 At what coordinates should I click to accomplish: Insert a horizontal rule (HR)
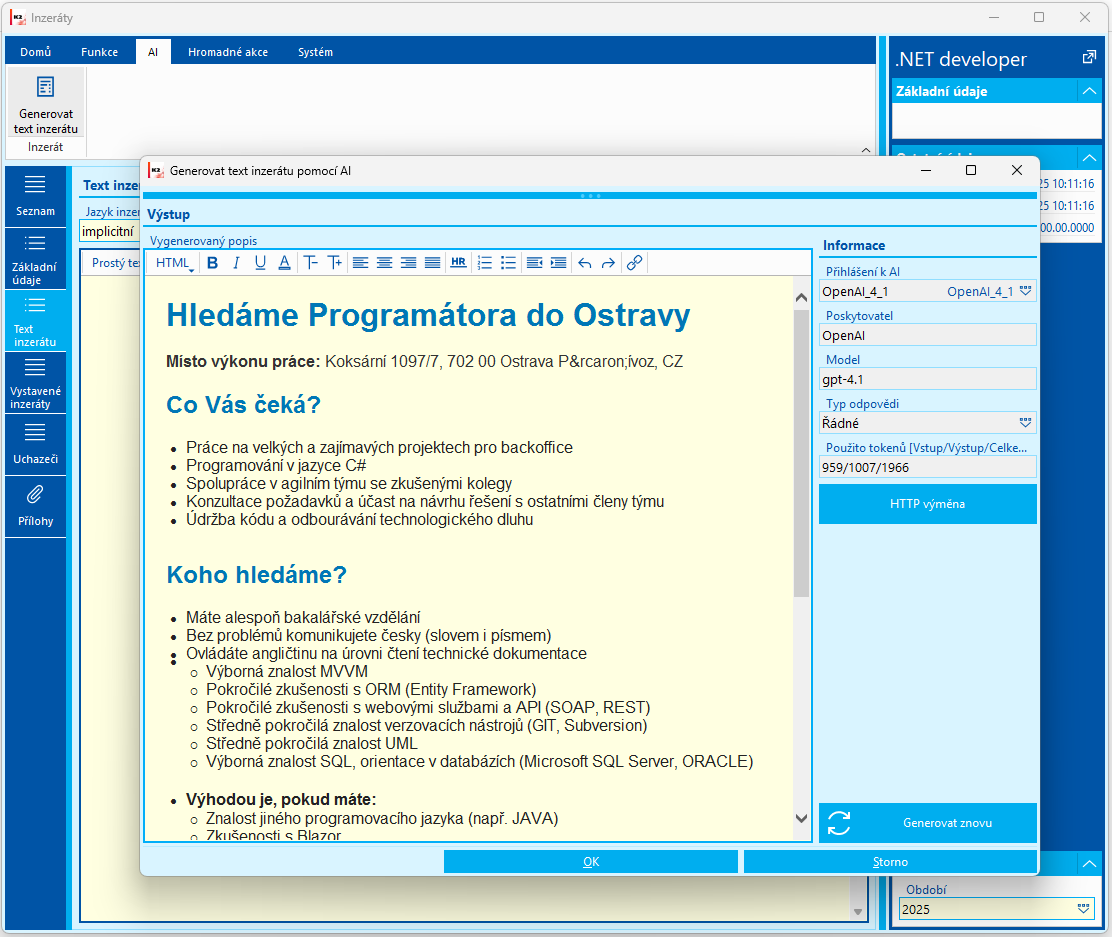pyautogui.click(x=459, y=263)
